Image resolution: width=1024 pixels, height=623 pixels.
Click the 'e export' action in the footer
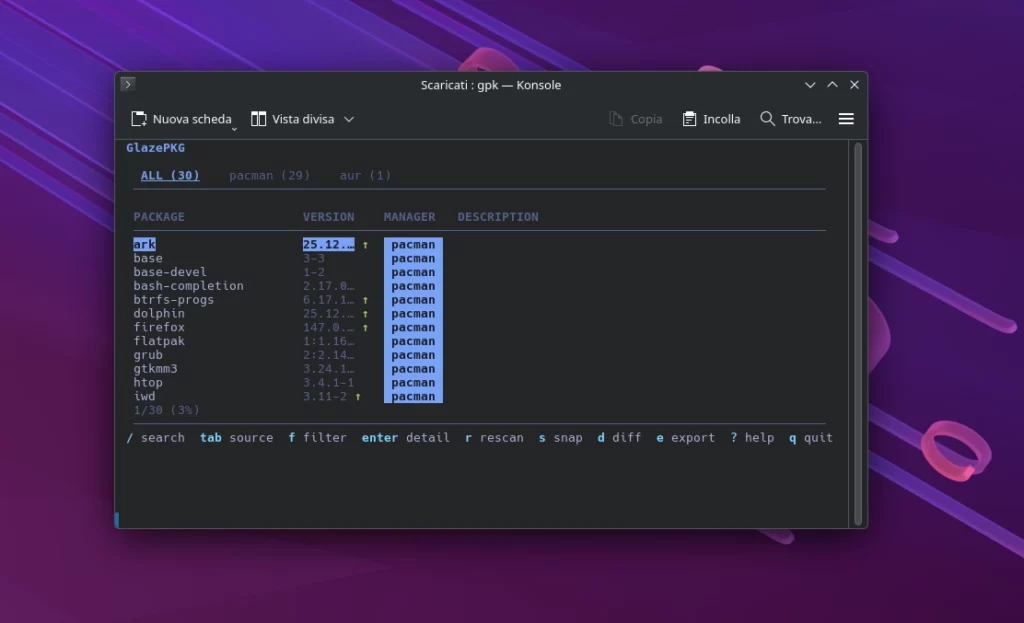coord(685,437)
